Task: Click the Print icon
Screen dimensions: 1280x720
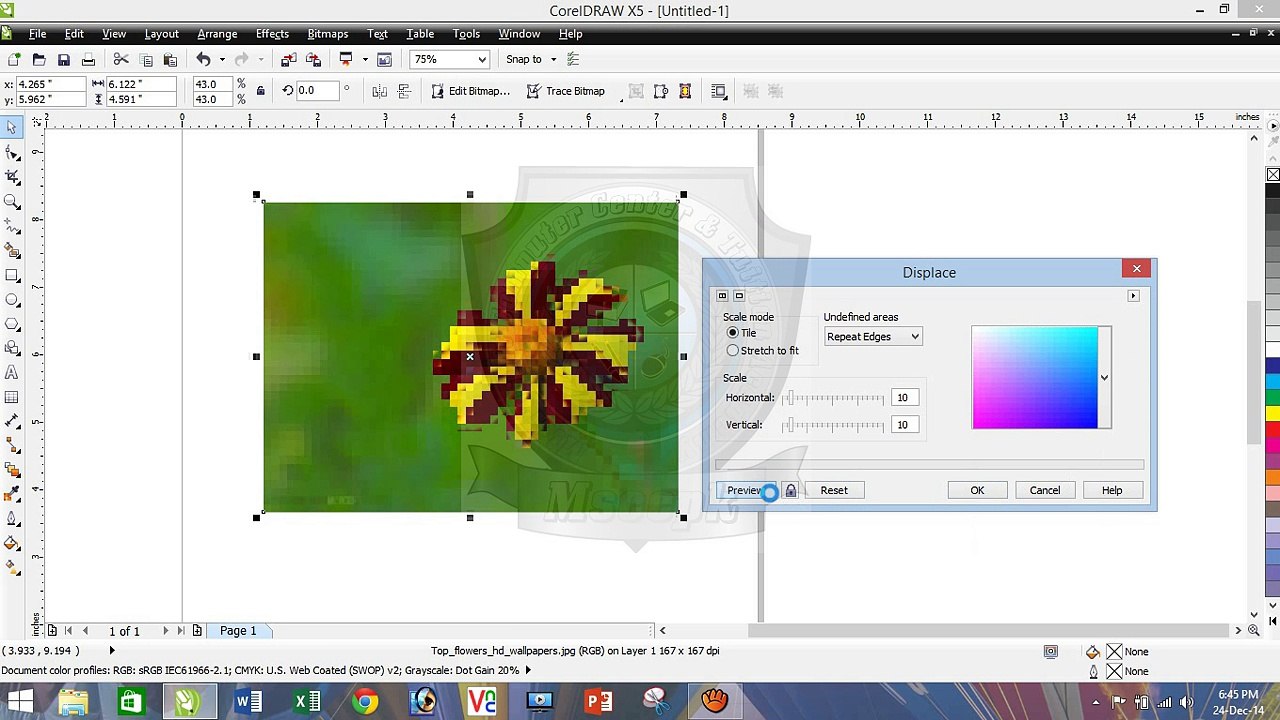Action: click(88, 60)
